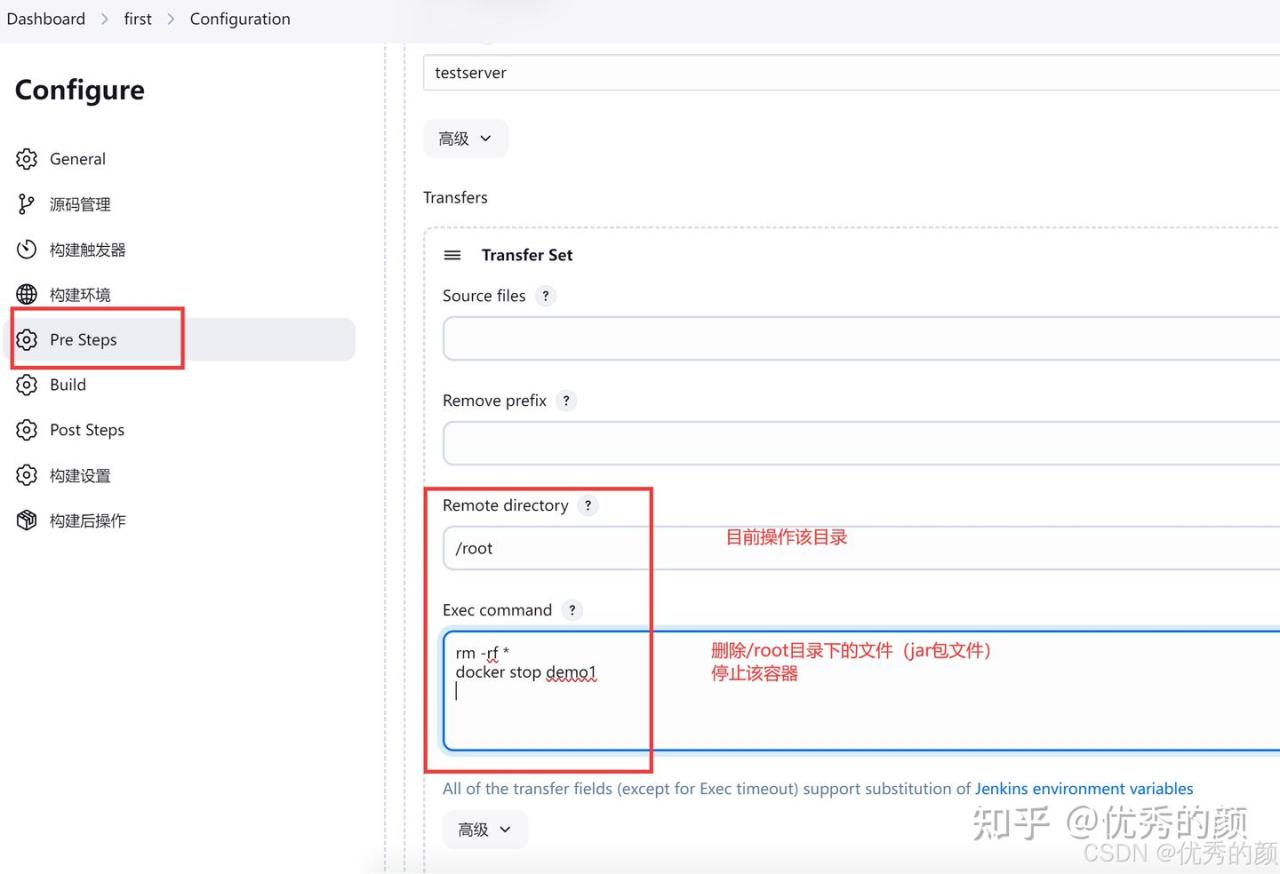The width and height of the screenshot is (1280, 874).
Task: Click the General gear icon in sidebar
Action: pos(27,159)
